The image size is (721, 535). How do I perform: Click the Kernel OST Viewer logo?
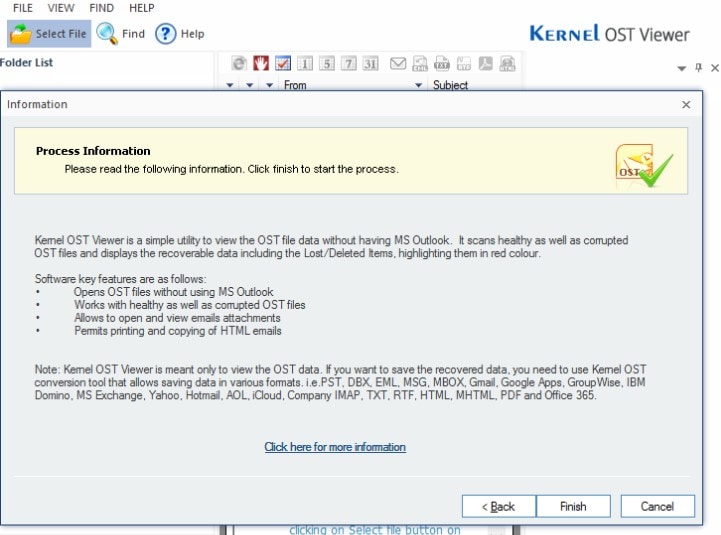[x=610, y=34]
